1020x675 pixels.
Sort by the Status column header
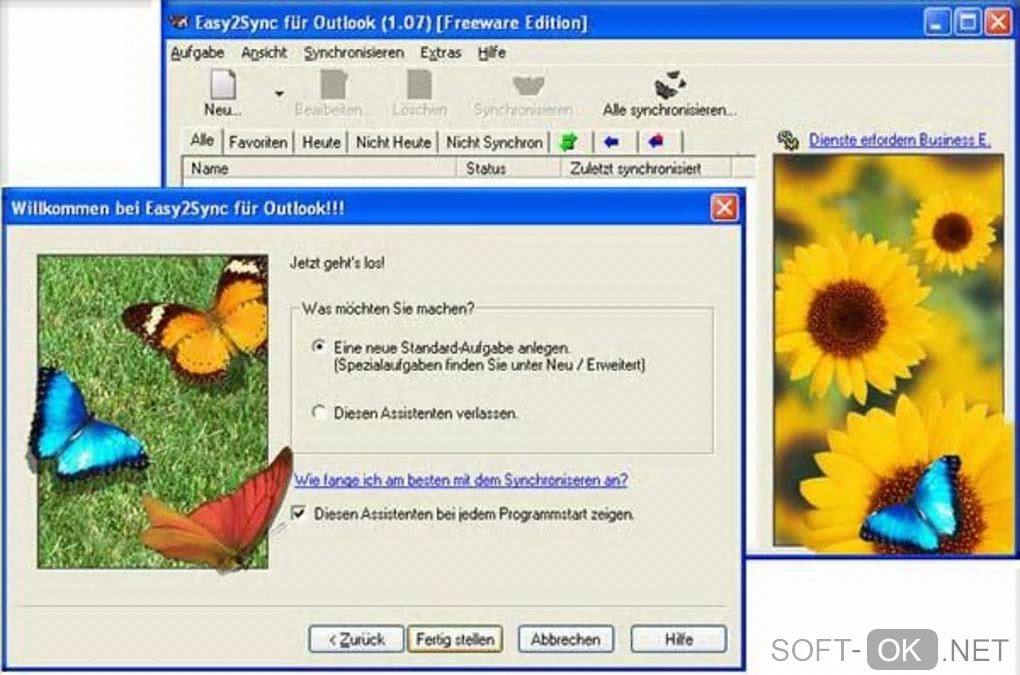tap(509, 168)
